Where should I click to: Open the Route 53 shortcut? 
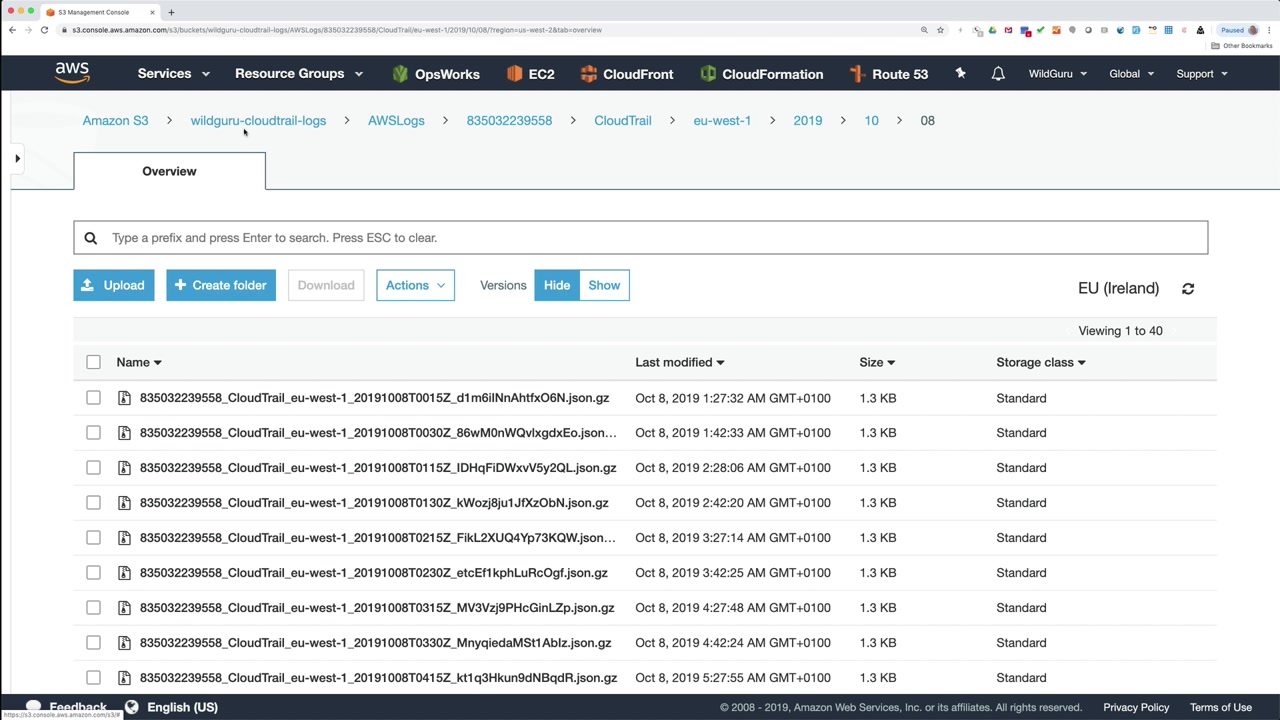[888, 74]
